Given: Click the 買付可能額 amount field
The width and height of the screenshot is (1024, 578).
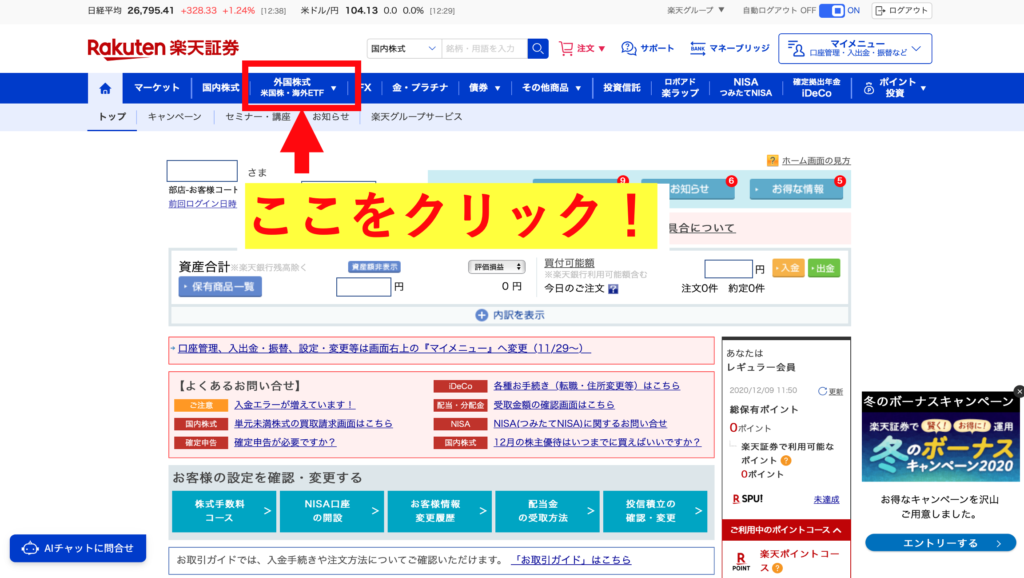Looking at the screenshot, I should tap(728, 268).
